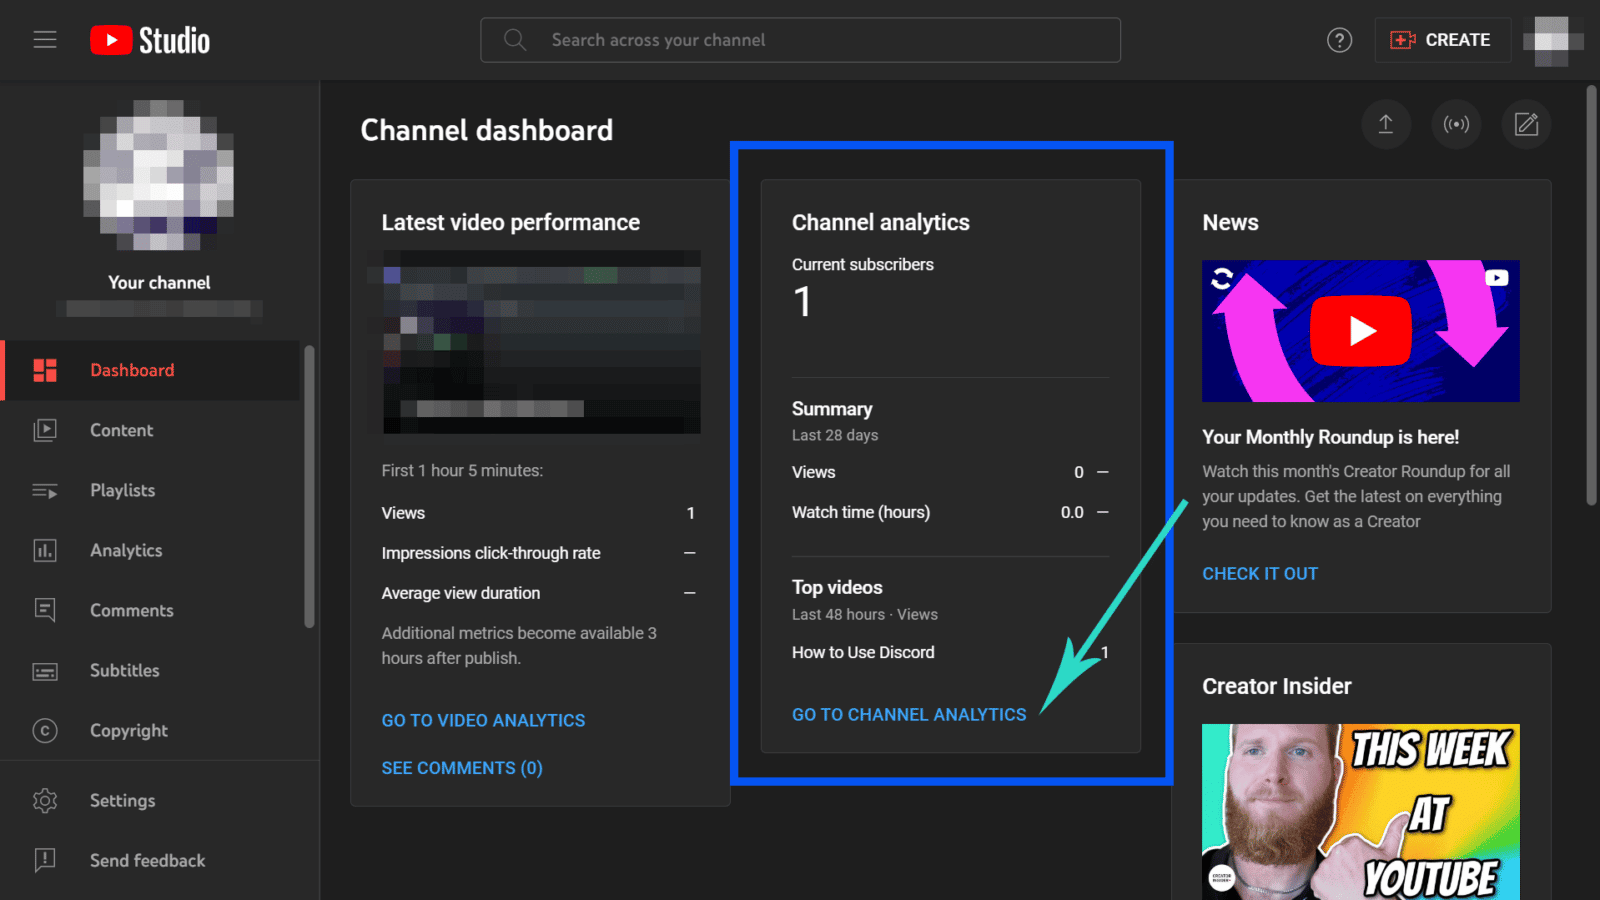The width and height of the screenshot is (1600, 900).
Task: Open the Copyright page
Action: (x=150, y=730)
